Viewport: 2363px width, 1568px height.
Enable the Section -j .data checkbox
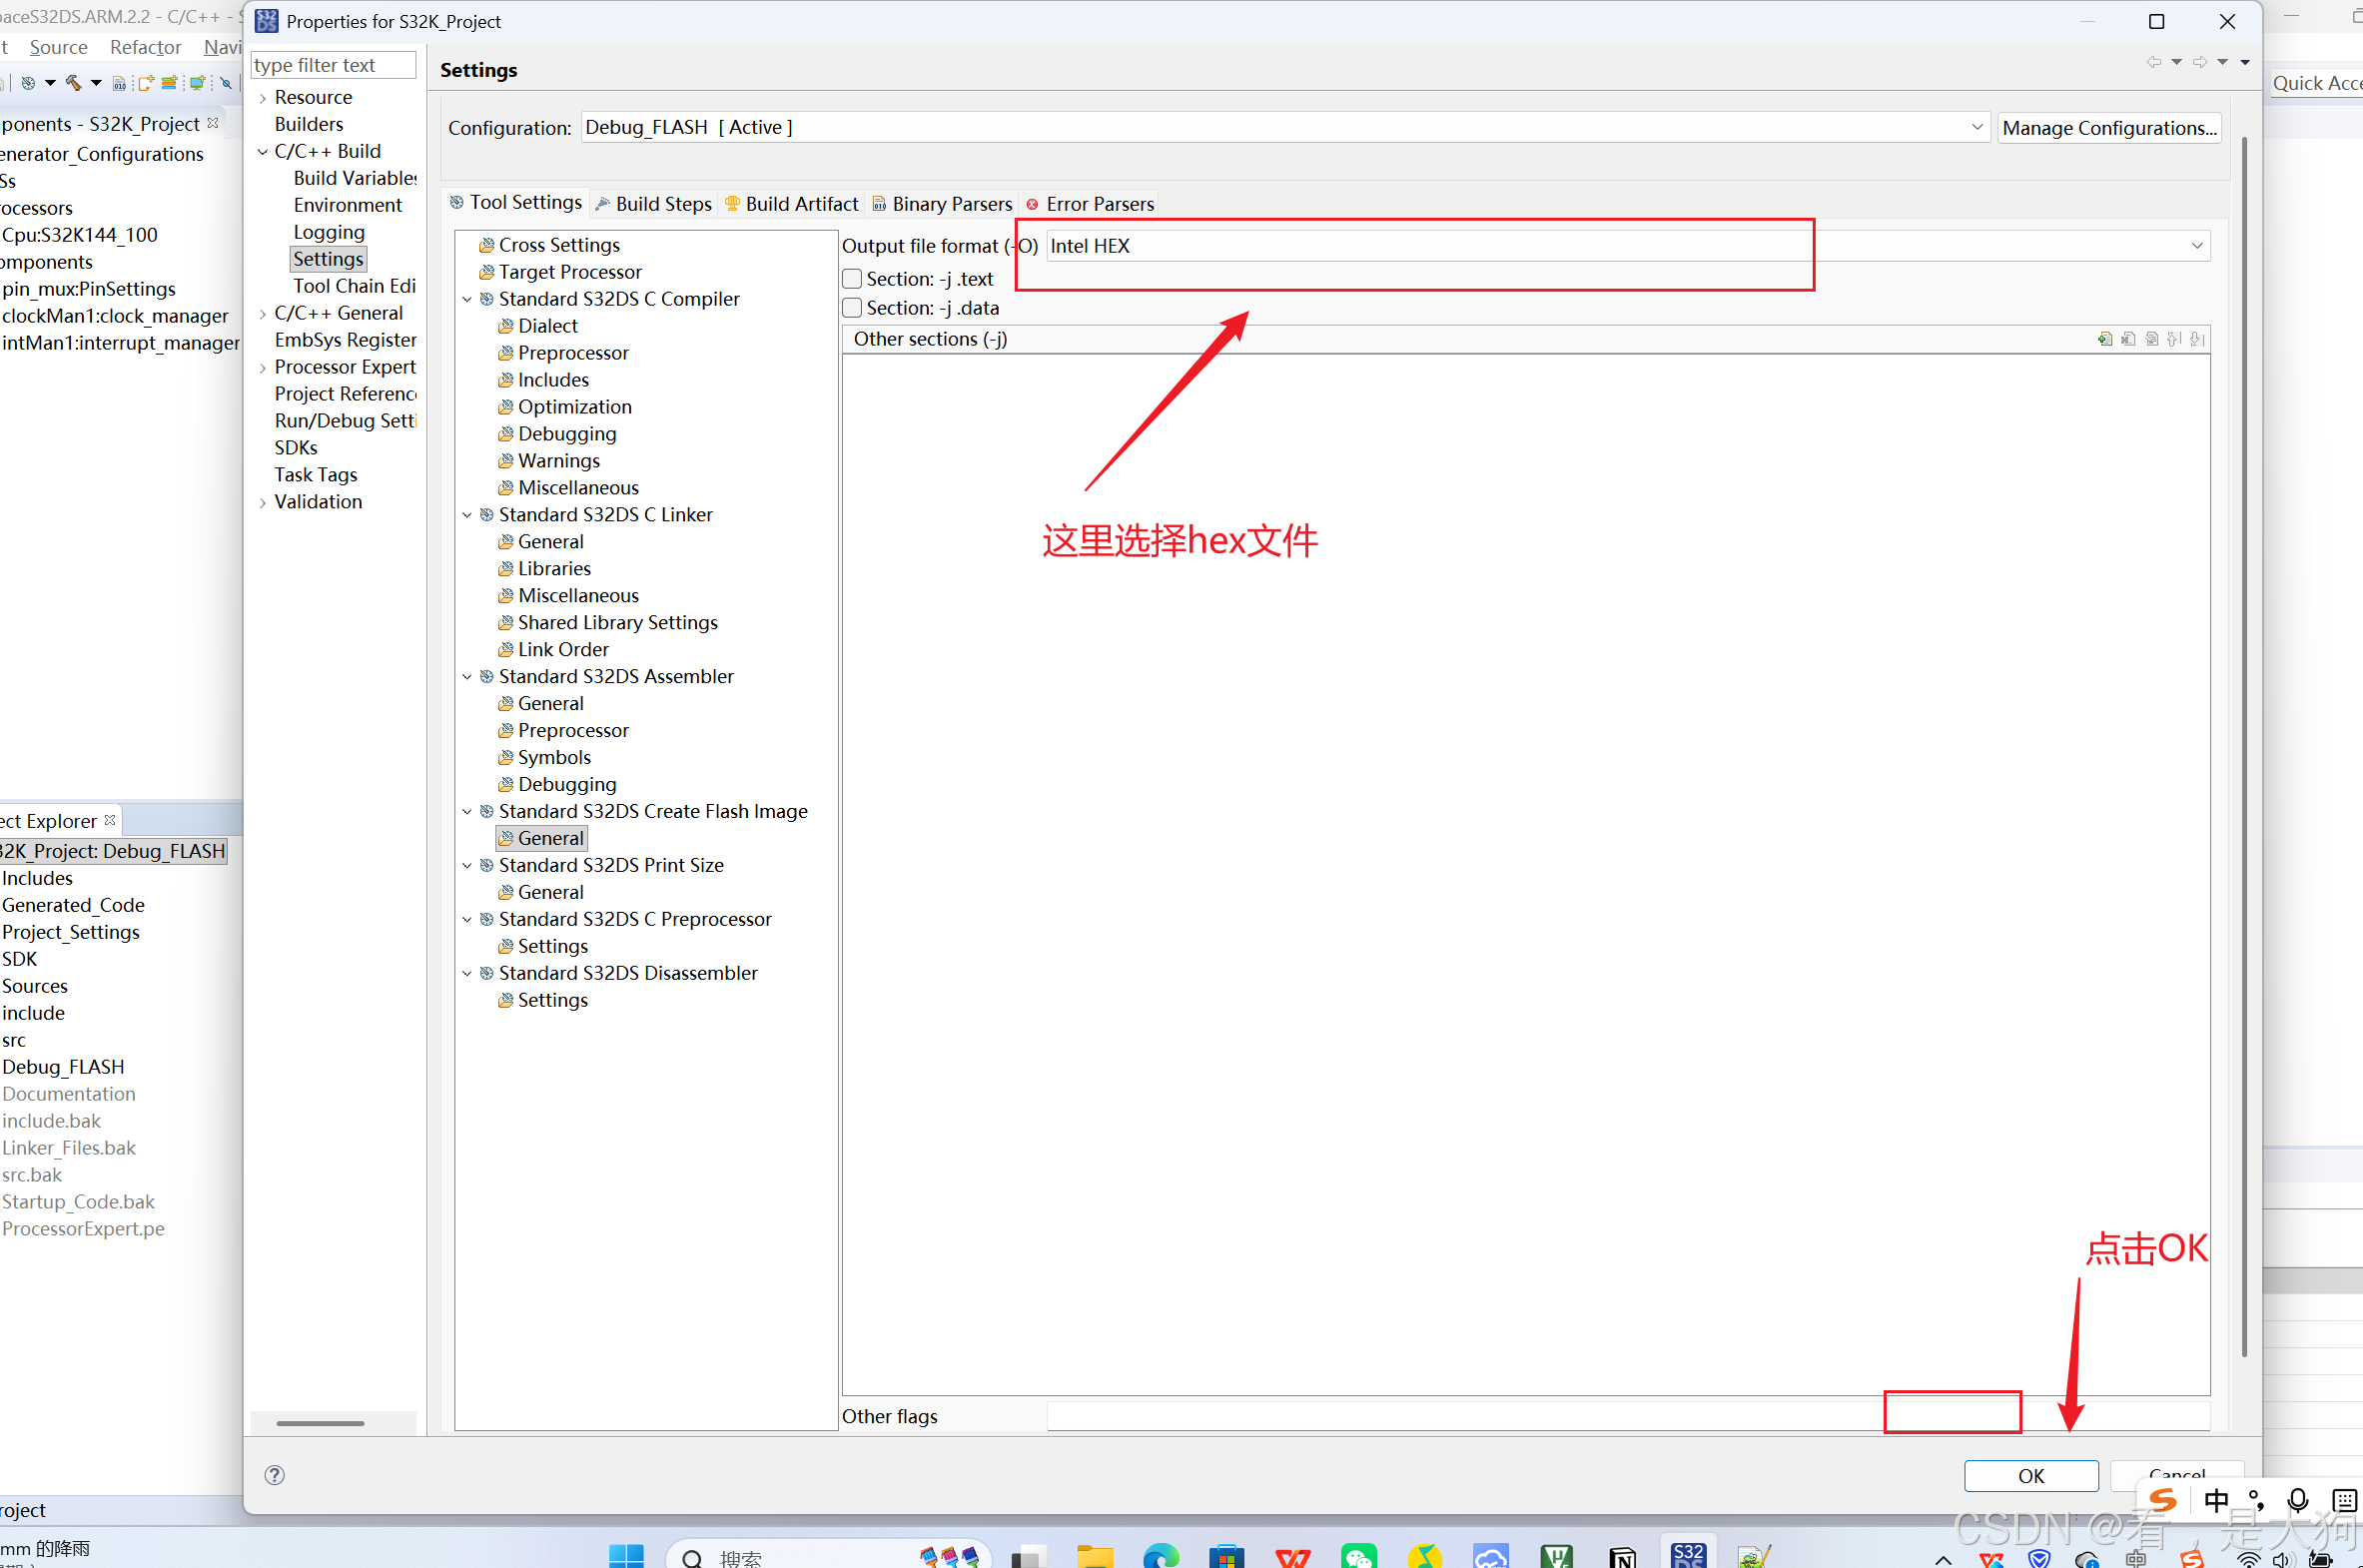852,308
